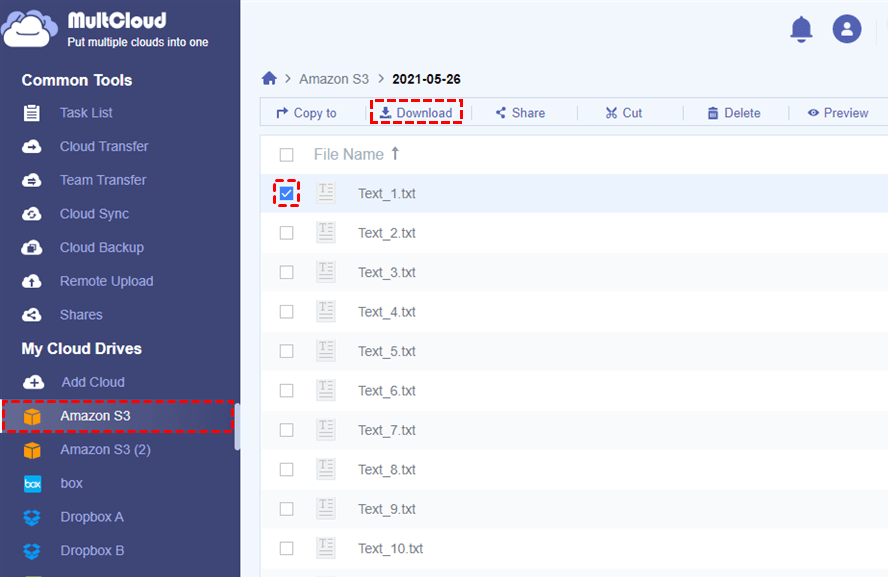This screenshot has width=888, height=577.
Task: Select the Text_8.txt file name
Action: (x=387, y=469)
